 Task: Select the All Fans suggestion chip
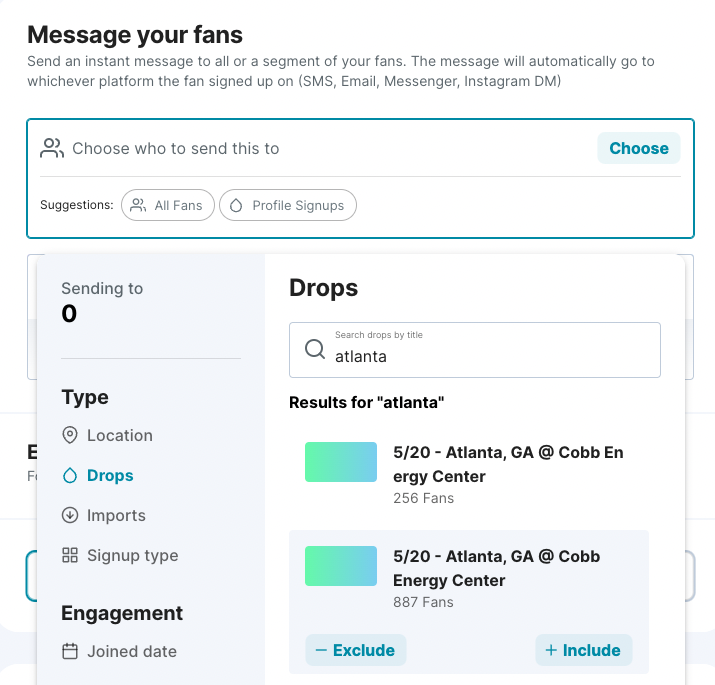pos(167,205)
